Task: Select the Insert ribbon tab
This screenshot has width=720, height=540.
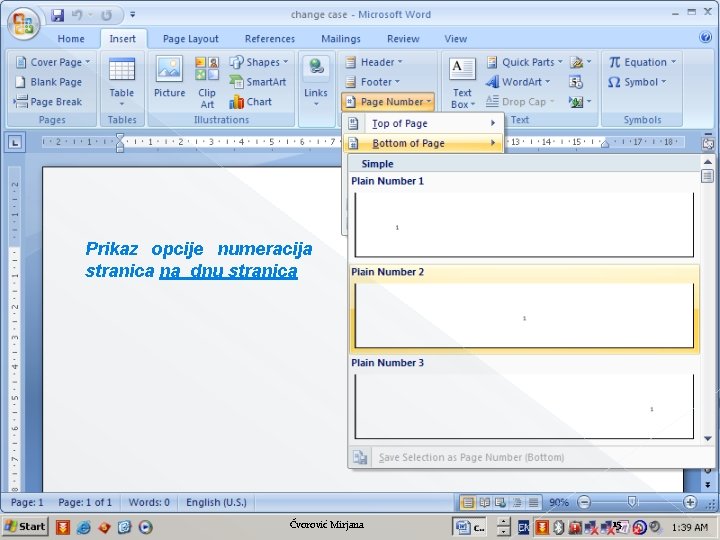Action: 123,39
